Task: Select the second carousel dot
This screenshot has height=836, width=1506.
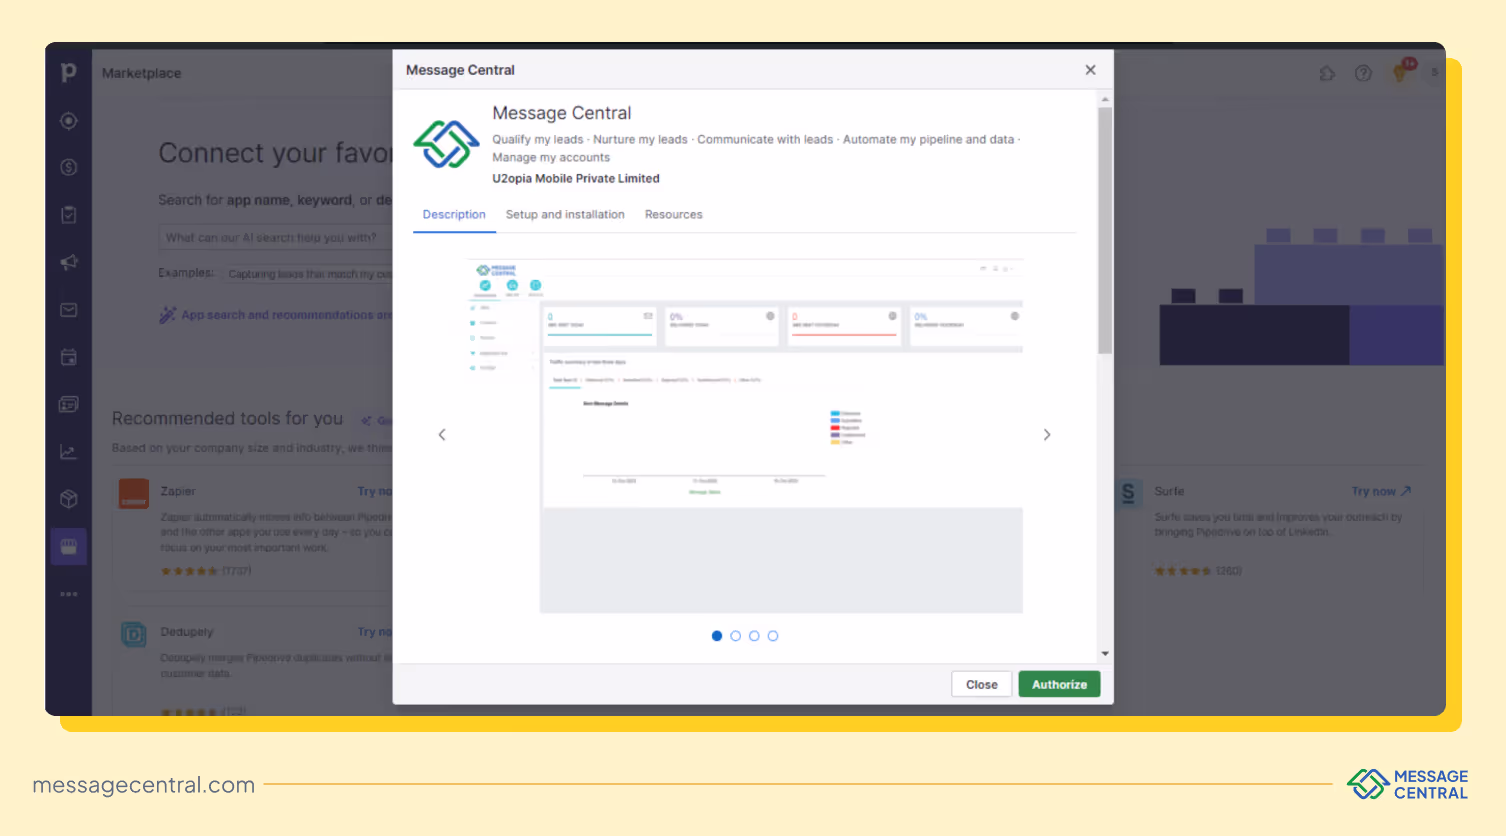Action: [x=736, y=636]
